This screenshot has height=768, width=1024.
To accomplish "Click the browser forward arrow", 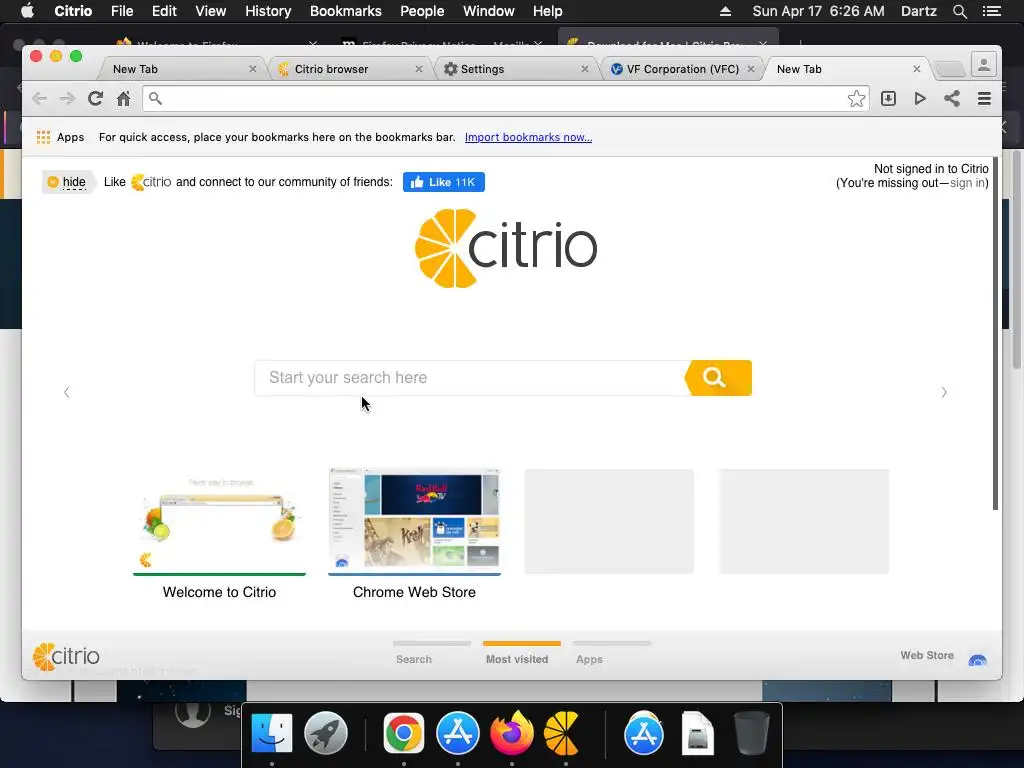I will [67, 99].
